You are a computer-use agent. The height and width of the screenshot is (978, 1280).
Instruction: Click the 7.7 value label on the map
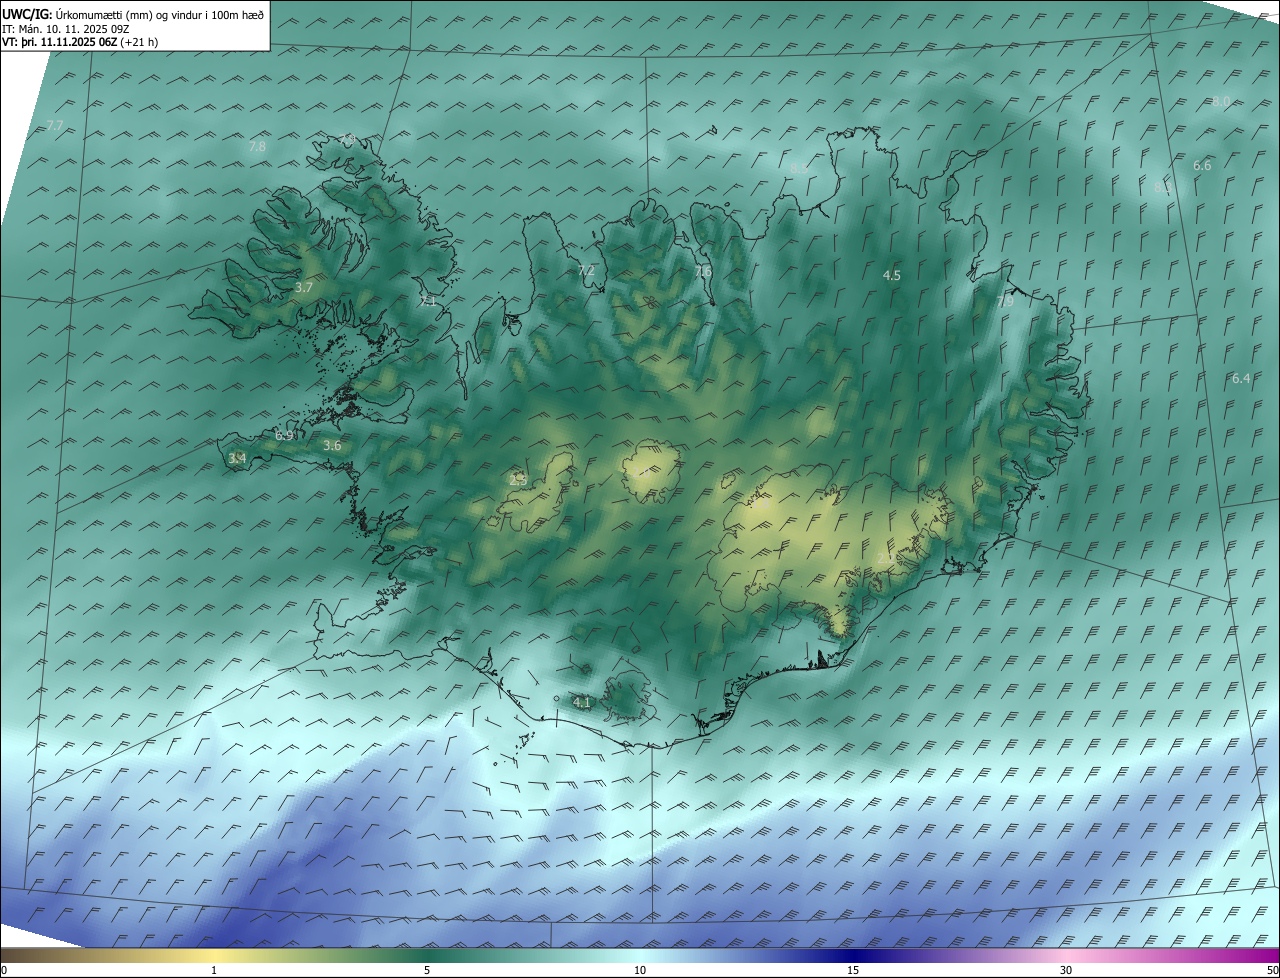(55, 125)
